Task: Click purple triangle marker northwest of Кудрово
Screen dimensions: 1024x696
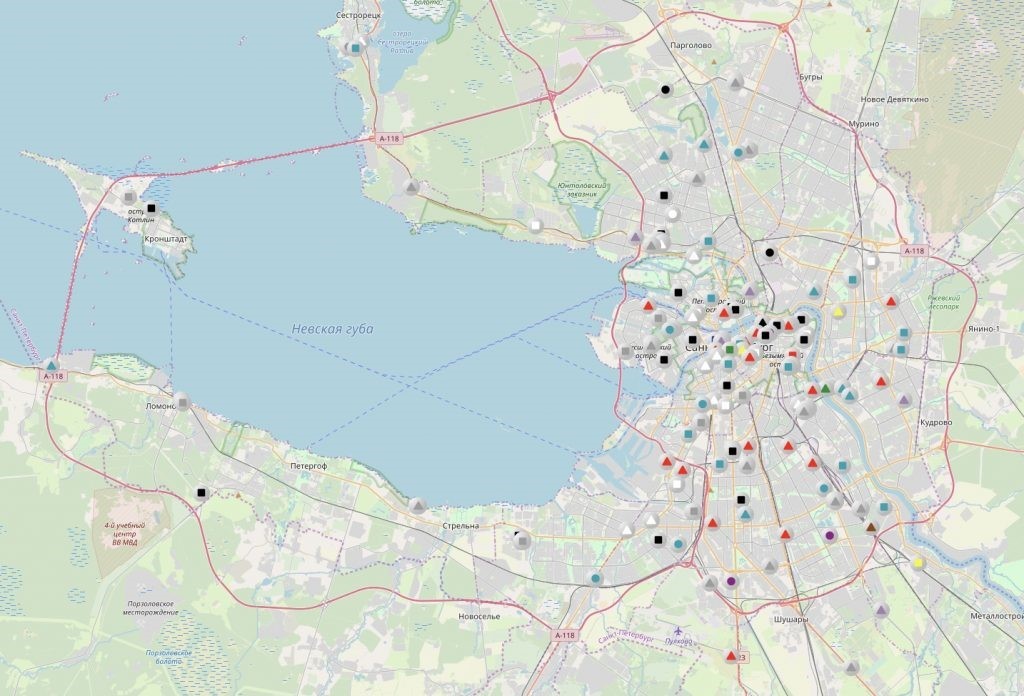Action: 905,399
